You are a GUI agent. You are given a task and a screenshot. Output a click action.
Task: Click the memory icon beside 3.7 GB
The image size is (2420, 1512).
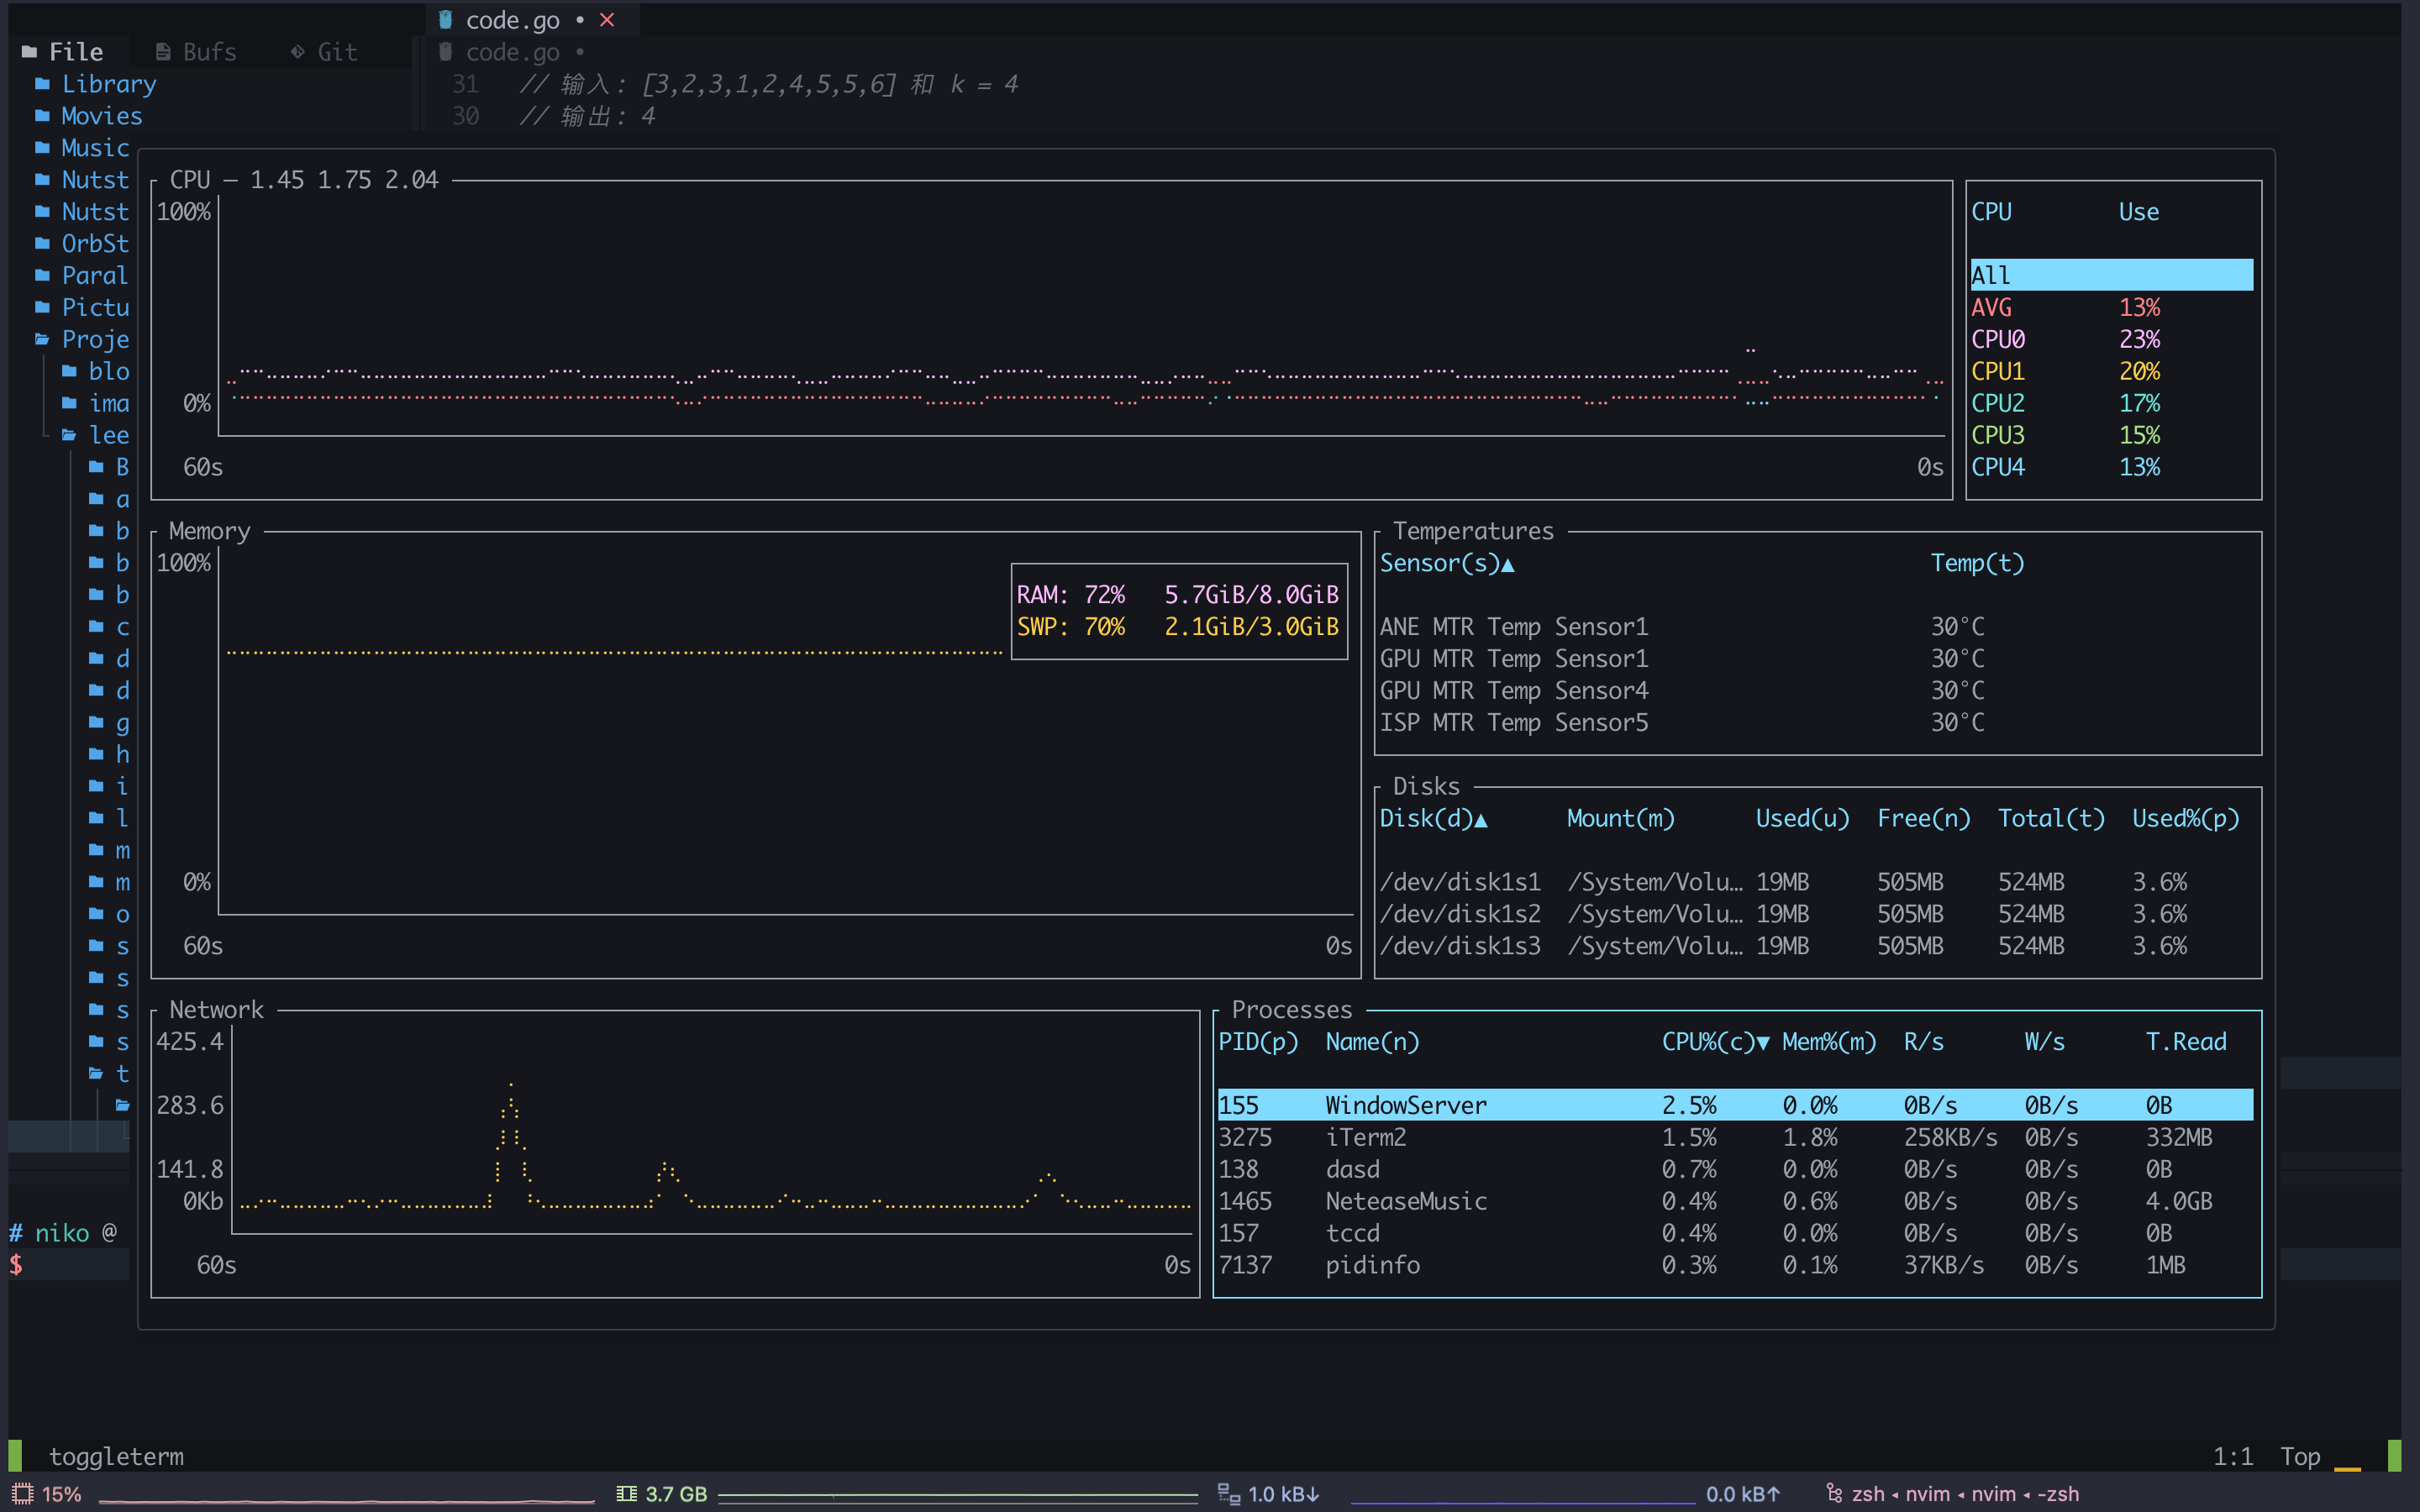[x=627, y=1494]
